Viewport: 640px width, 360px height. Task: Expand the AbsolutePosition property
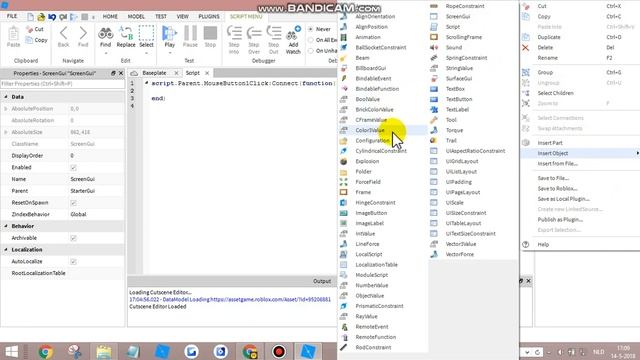click(6, 109)
